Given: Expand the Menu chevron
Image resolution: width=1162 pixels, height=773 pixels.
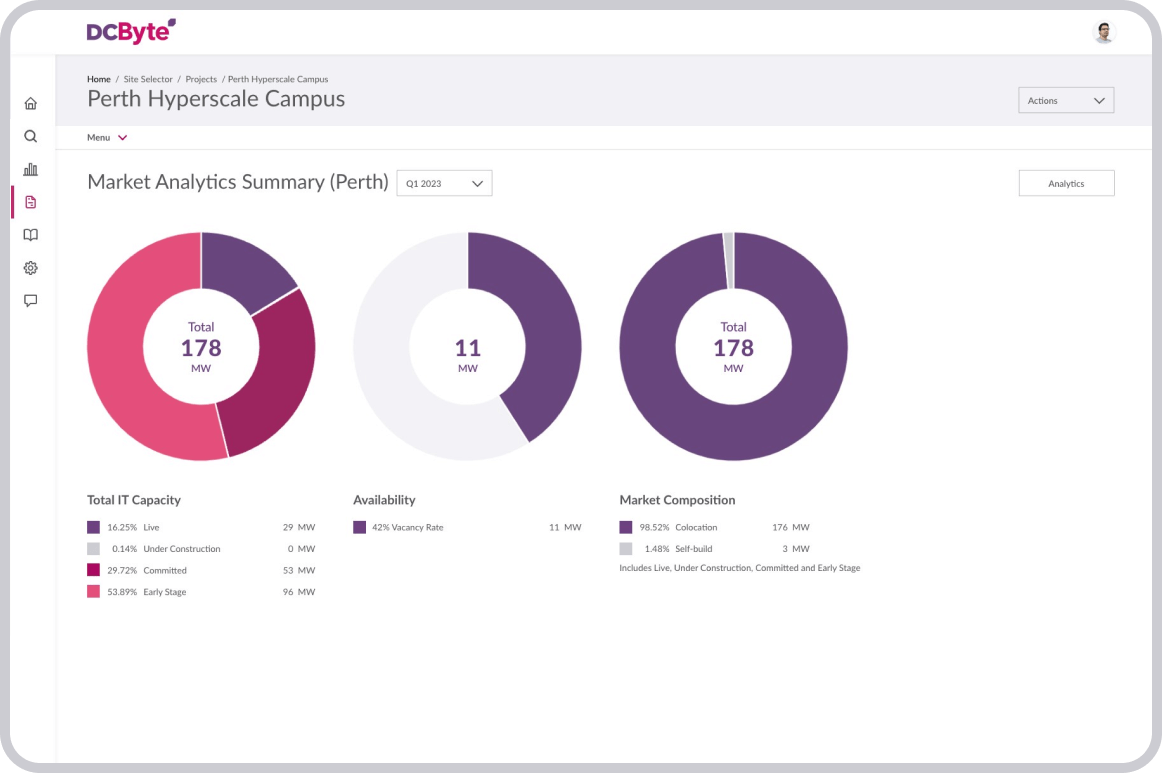Looking at the screenshot, I should (x=122, y=138).
